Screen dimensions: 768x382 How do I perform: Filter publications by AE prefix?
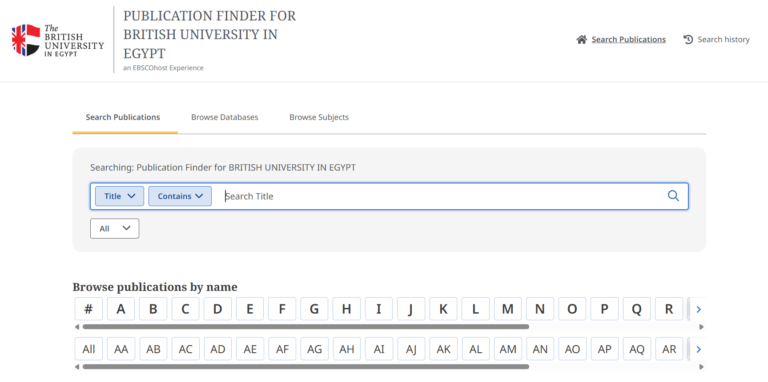[x=250, y=349]
